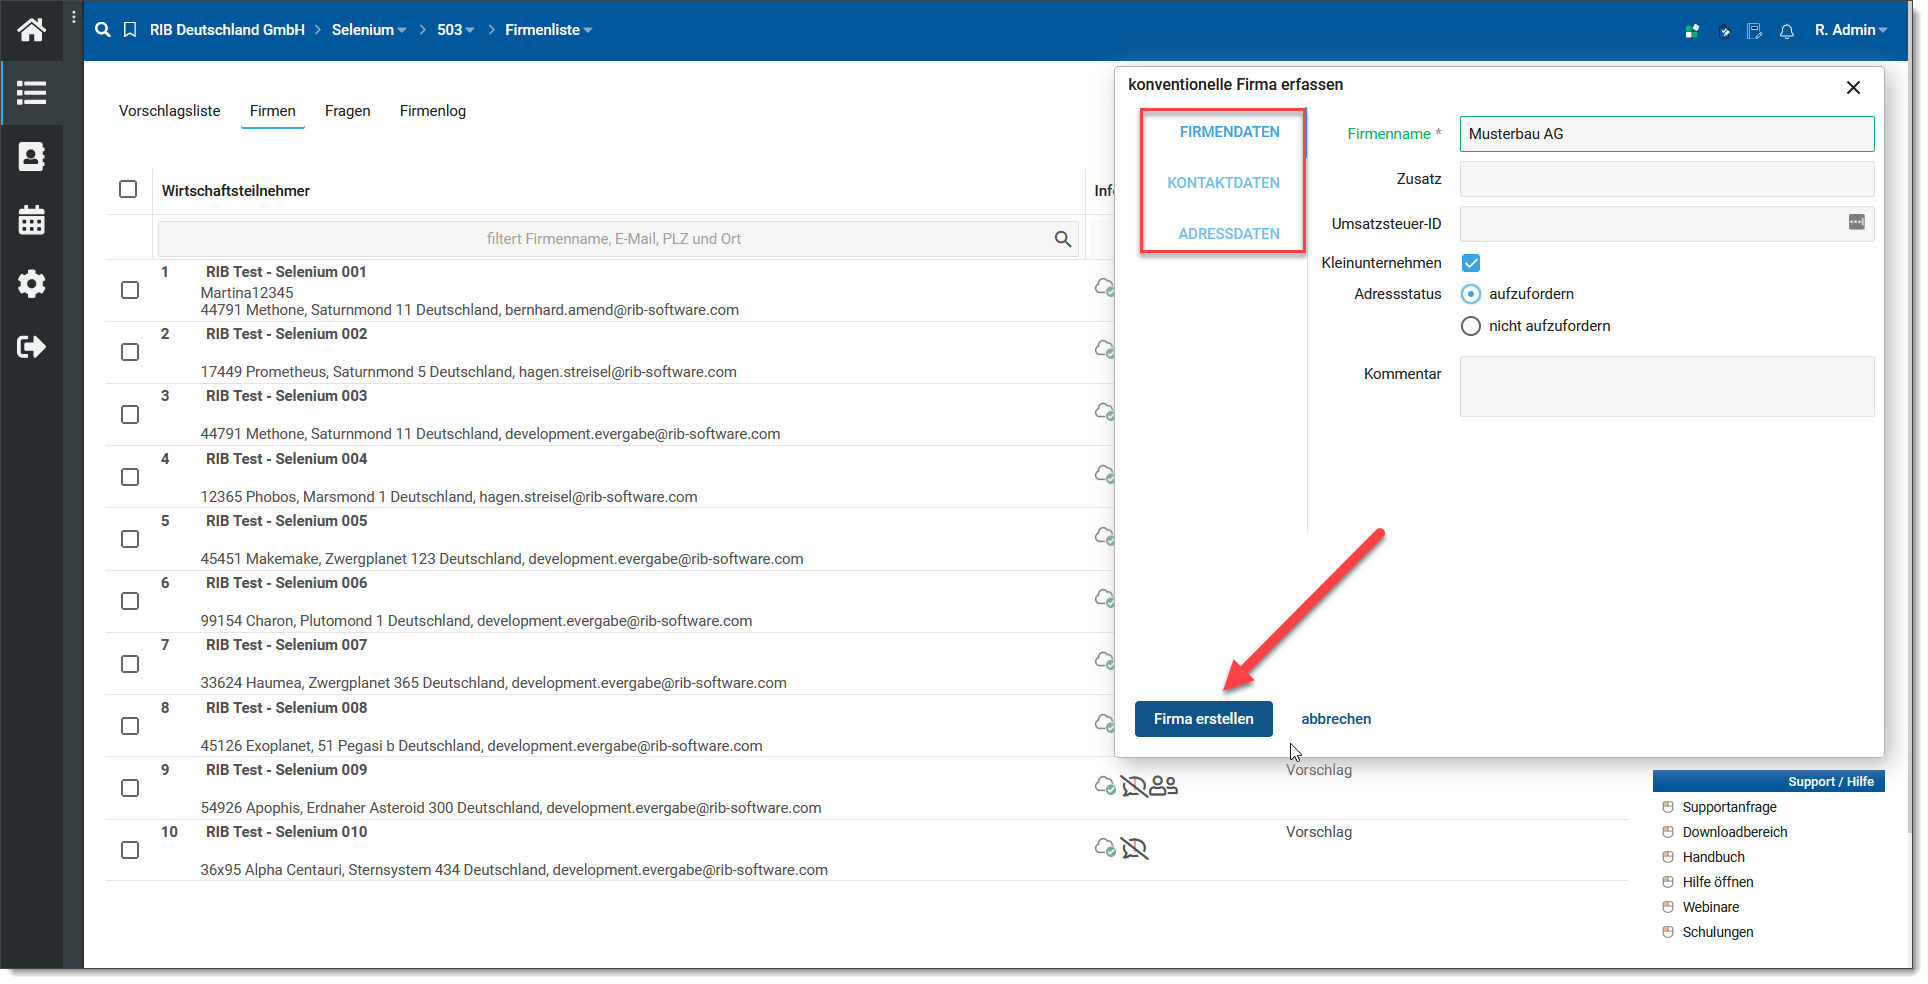Switch to the Firmen tab
Viewport: 1928px width, 984px height.
click(273, 111)
